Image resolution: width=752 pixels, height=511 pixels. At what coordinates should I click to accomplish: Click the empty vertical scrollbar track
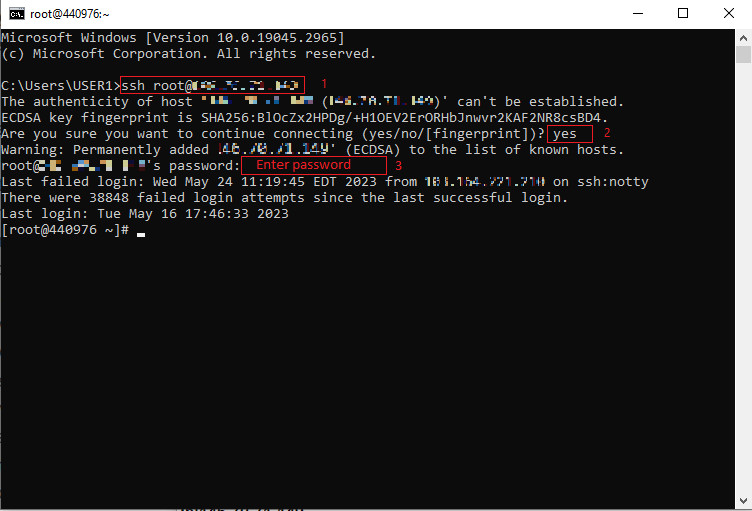743,278
